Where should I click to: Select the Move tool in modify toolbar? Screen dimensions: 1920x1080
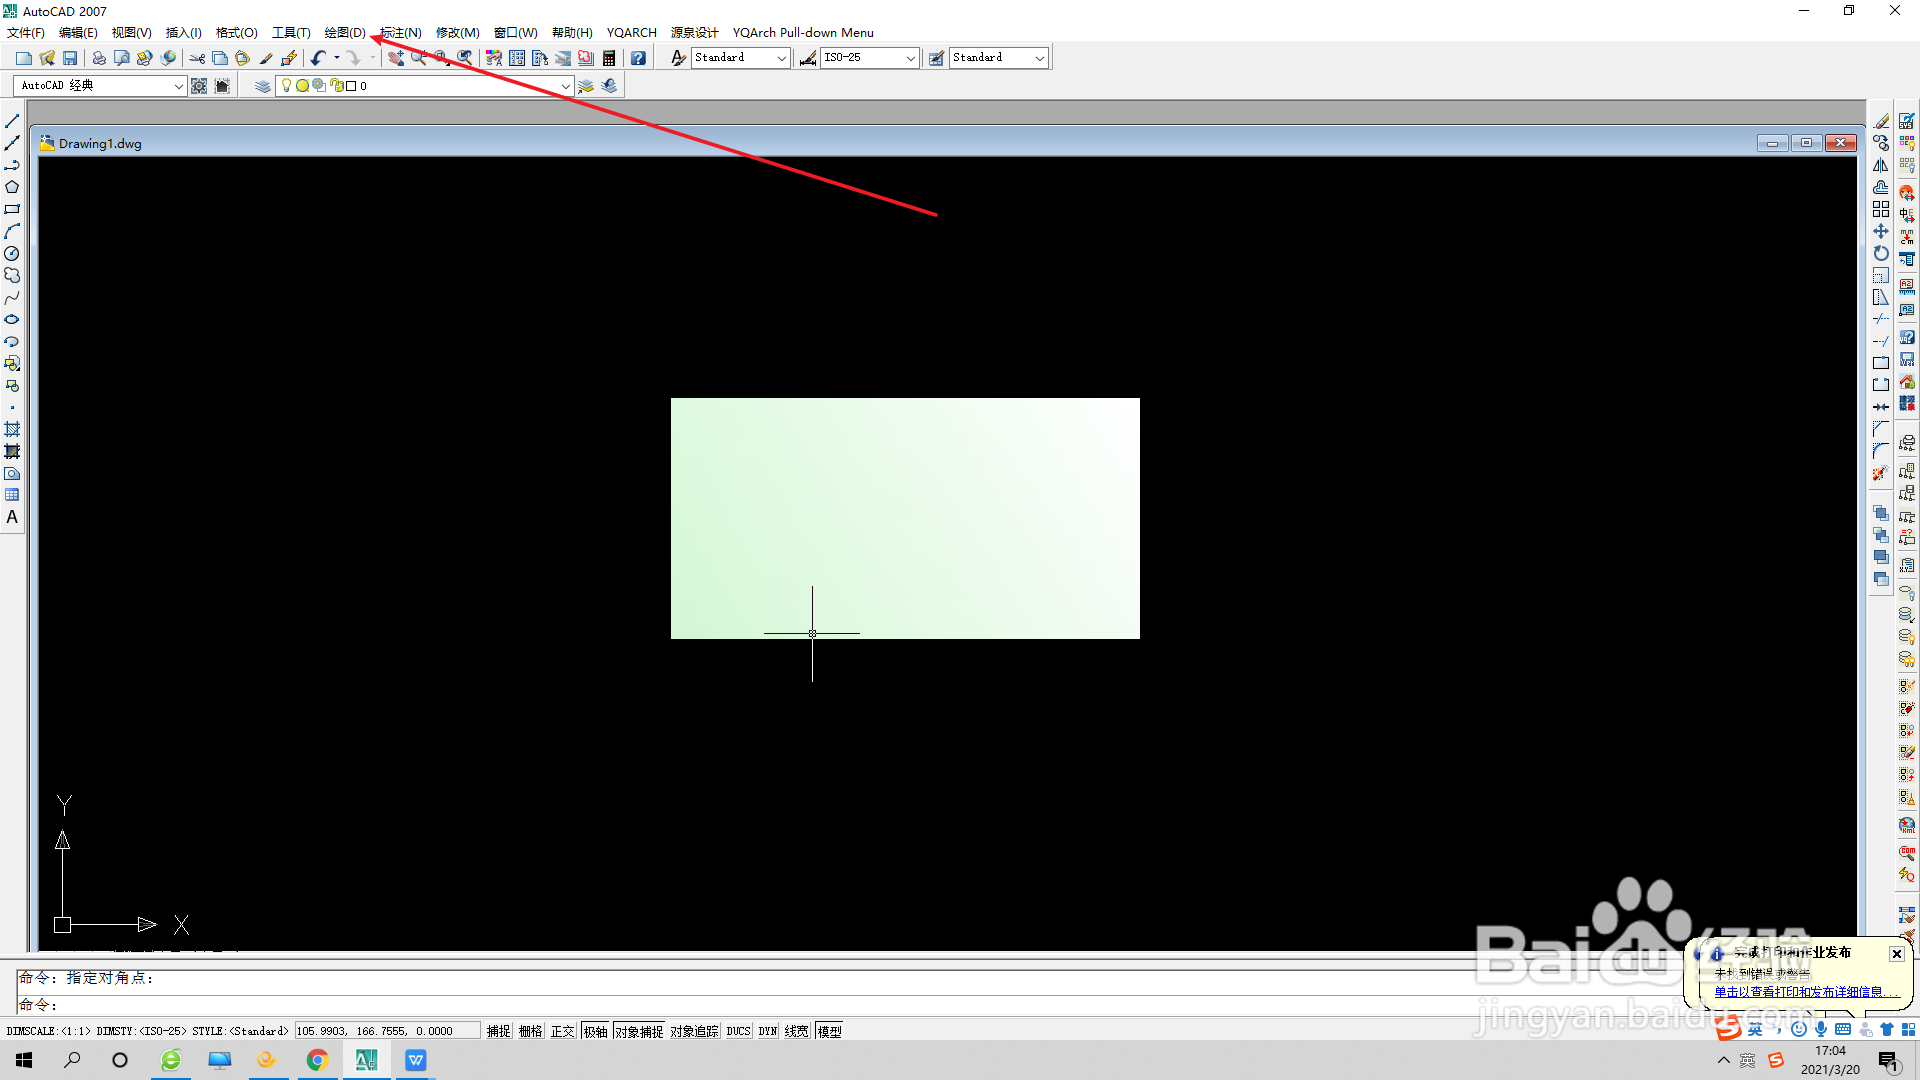(x=1881, y=231)
